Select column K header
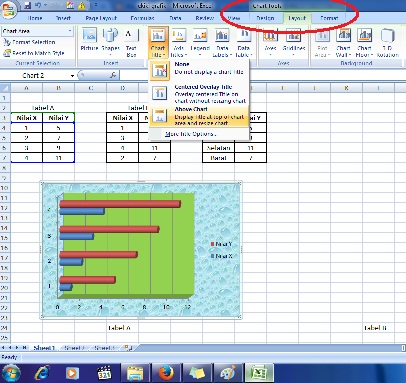The width and height of the screenshot is (406, 383). [x=346, y=88]
